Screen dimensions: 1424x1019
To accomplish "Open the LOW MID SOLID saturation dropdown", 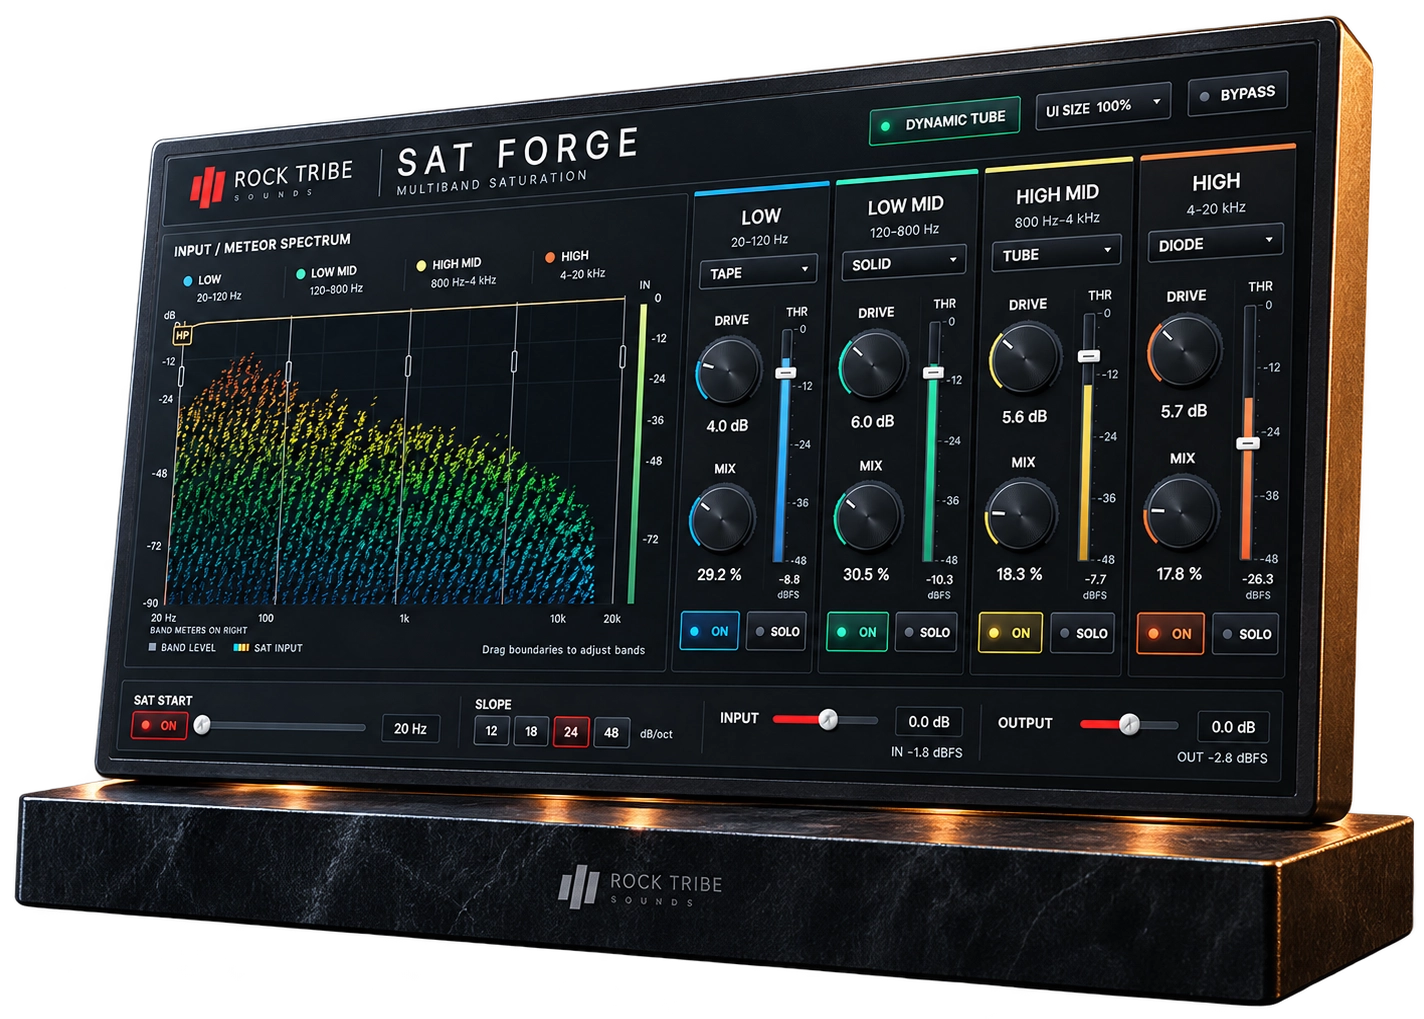I will (x=904, y=264).
